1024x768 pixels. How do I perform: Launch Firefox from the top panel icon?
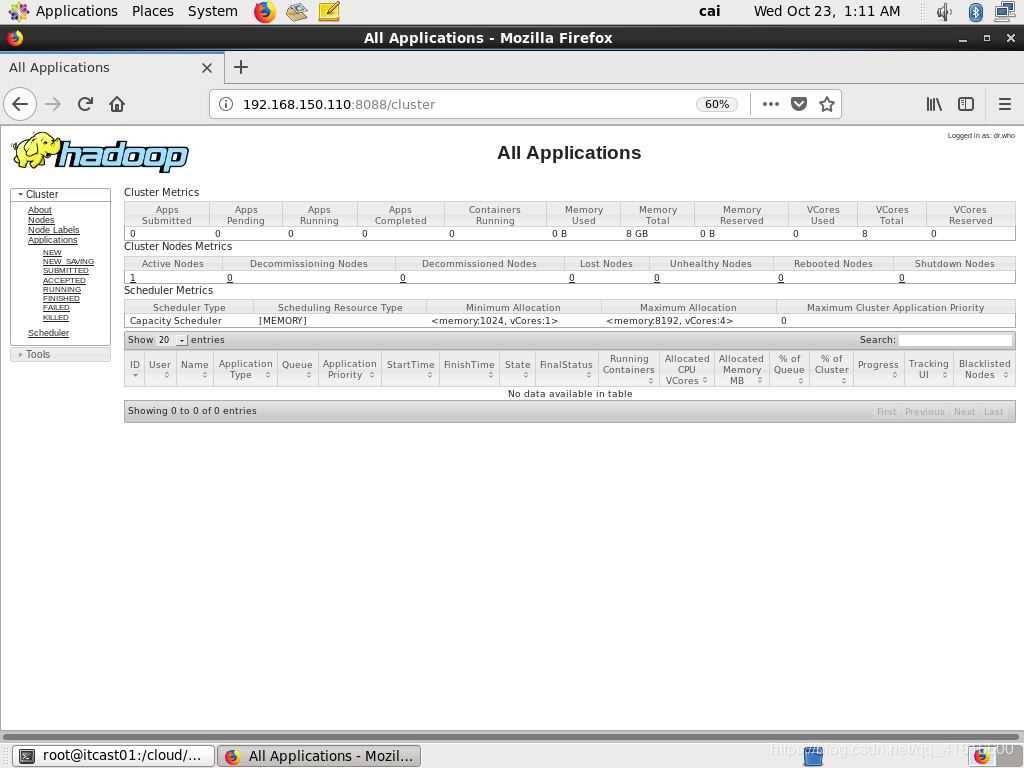264,12
